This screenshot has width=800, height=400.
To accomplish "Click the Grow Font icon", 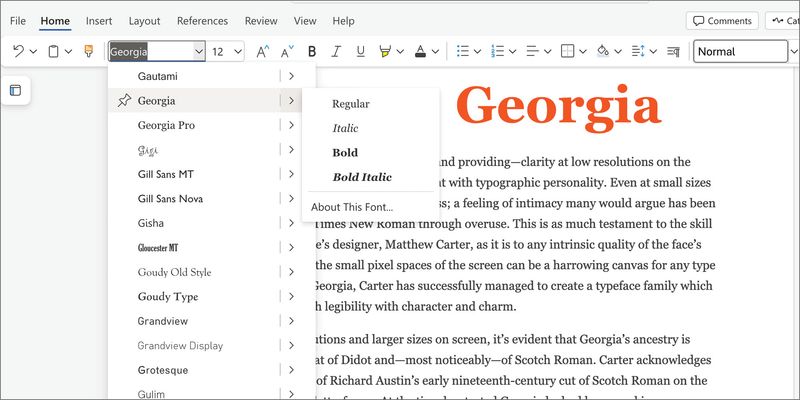I will (263, 51).
